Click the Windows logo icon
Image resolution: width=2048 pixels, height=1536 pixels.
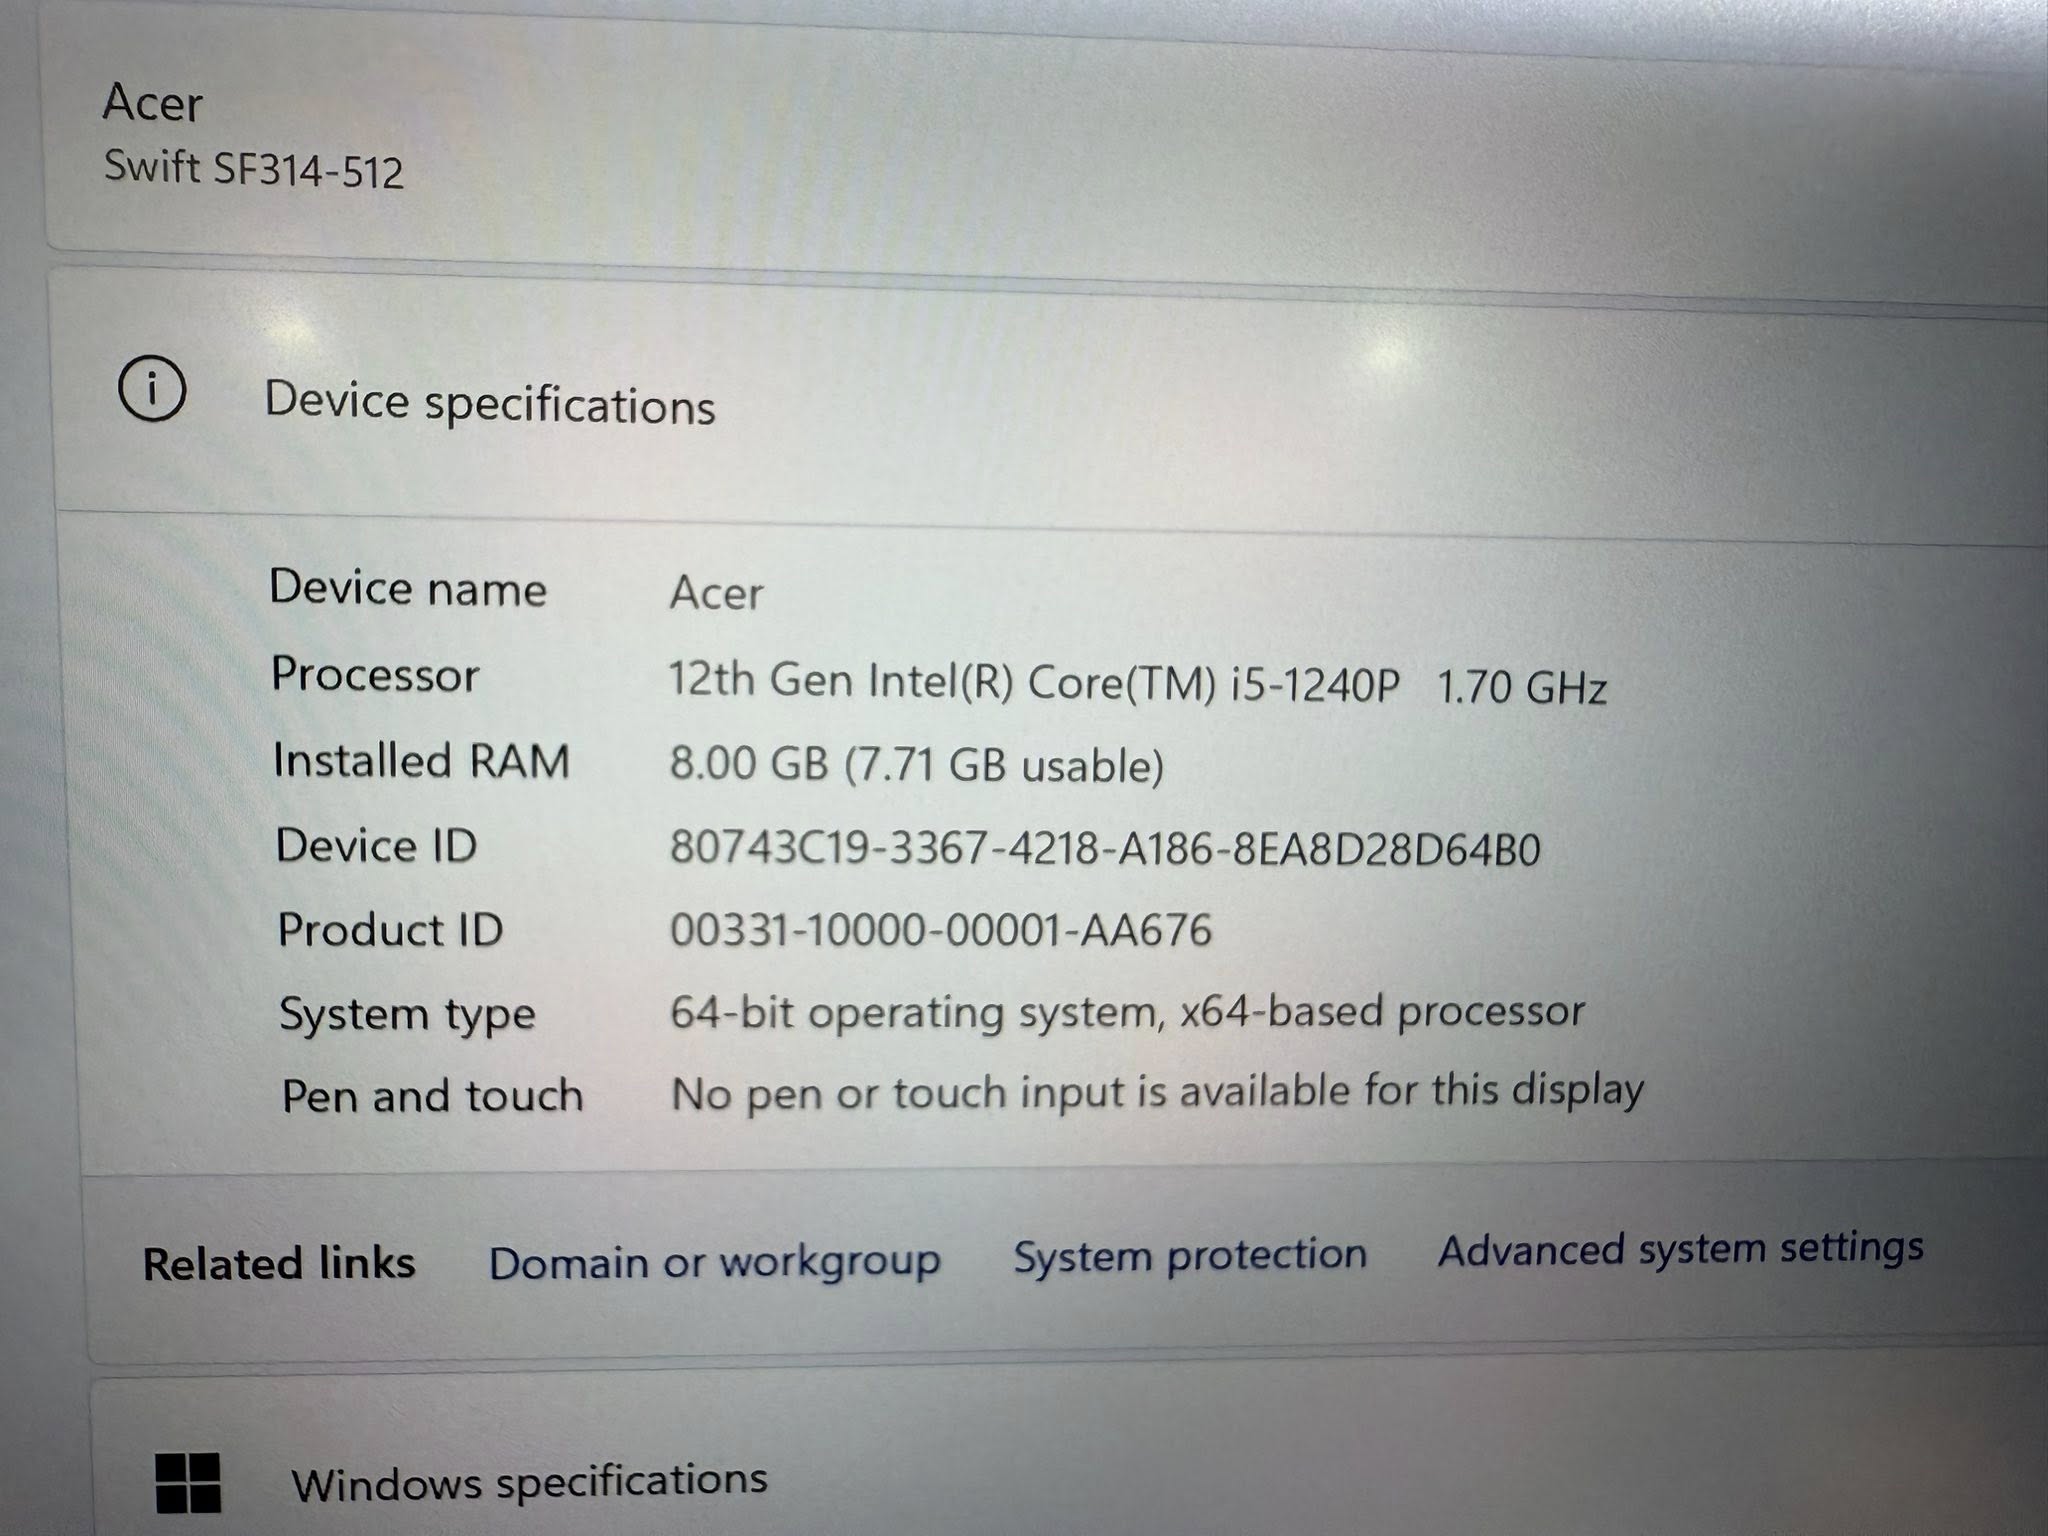tap(189, 1483)
